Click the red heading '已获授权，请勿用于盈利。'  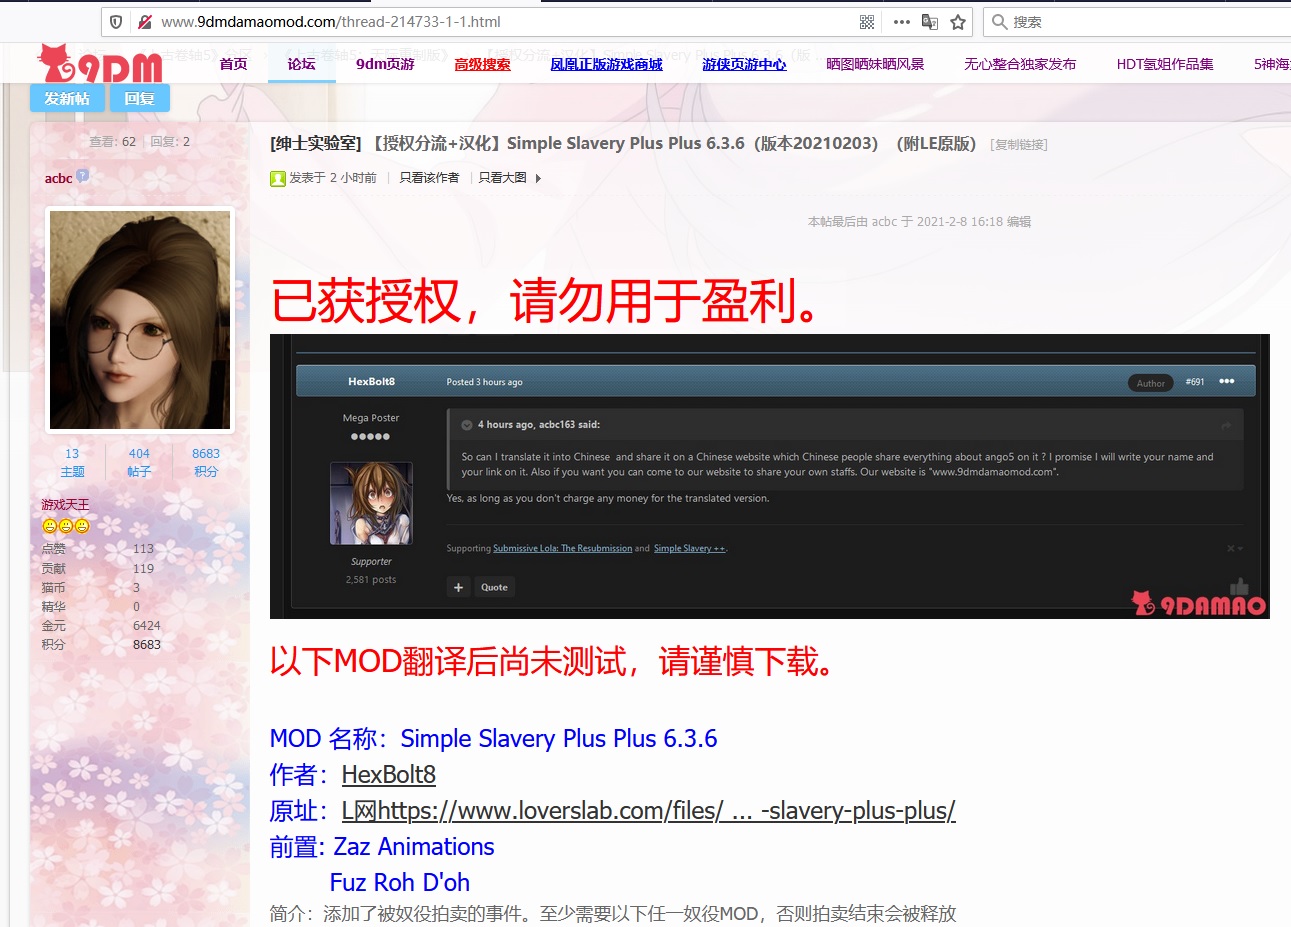[x=549, y=301]
